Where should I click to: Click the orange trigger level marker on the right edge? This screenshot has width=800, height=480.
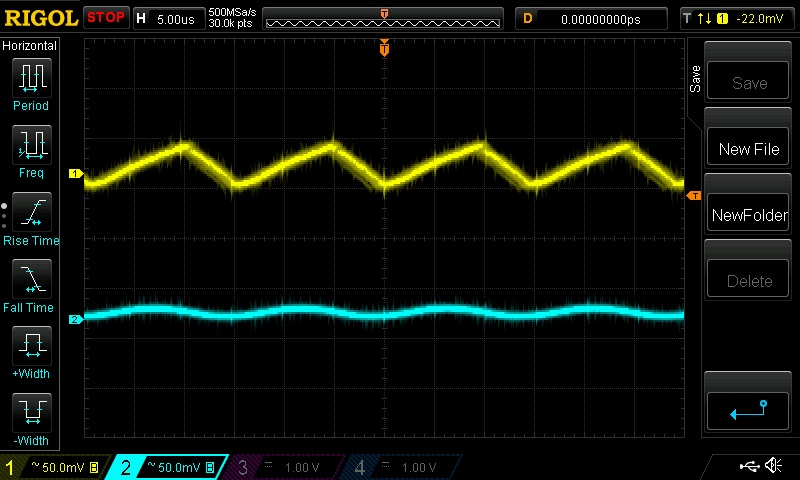[694, 196]
